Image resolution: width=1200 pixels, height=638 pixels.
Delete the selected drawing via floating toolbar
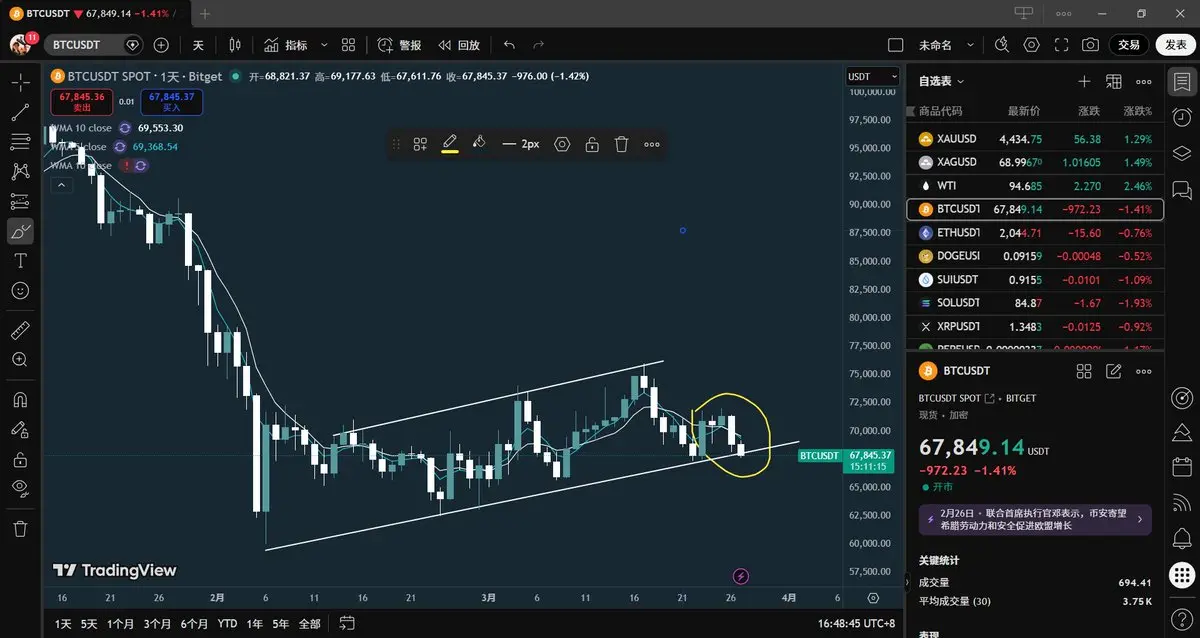point(621,144)
